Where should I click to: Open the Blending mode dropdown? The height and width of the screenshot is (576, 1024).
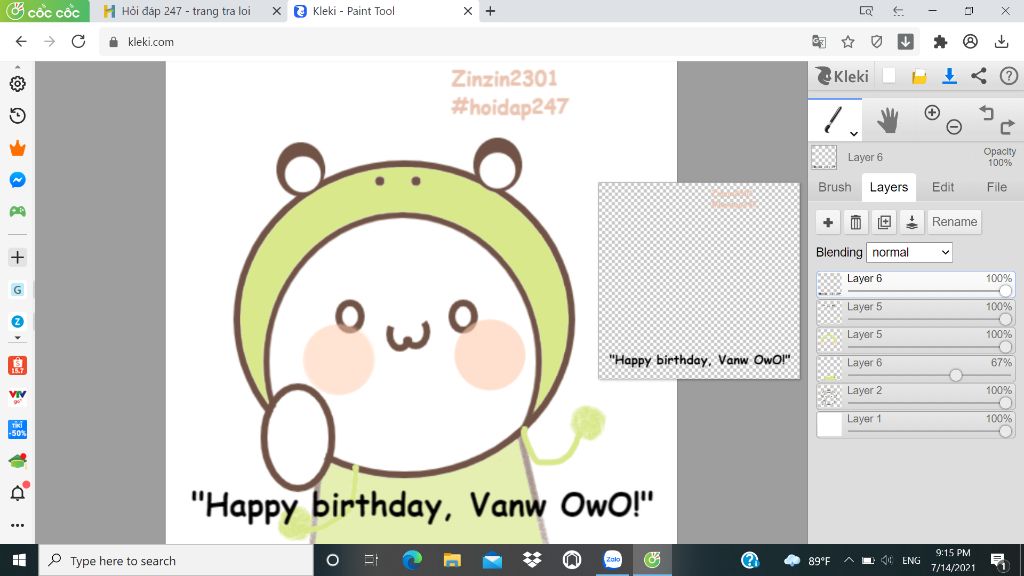pos(909,253)
